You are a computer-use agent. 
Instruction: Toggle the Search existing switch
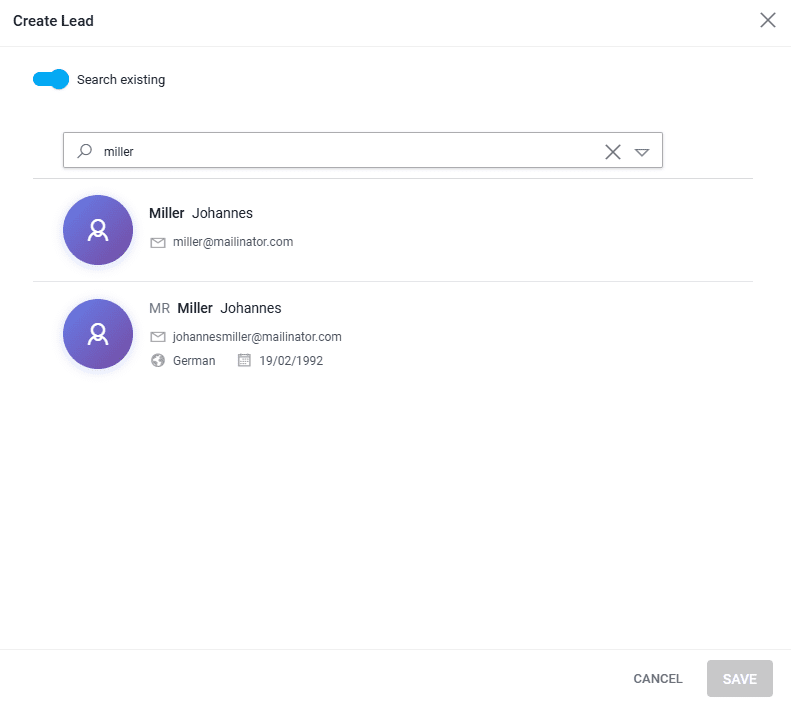coord(50,80)
